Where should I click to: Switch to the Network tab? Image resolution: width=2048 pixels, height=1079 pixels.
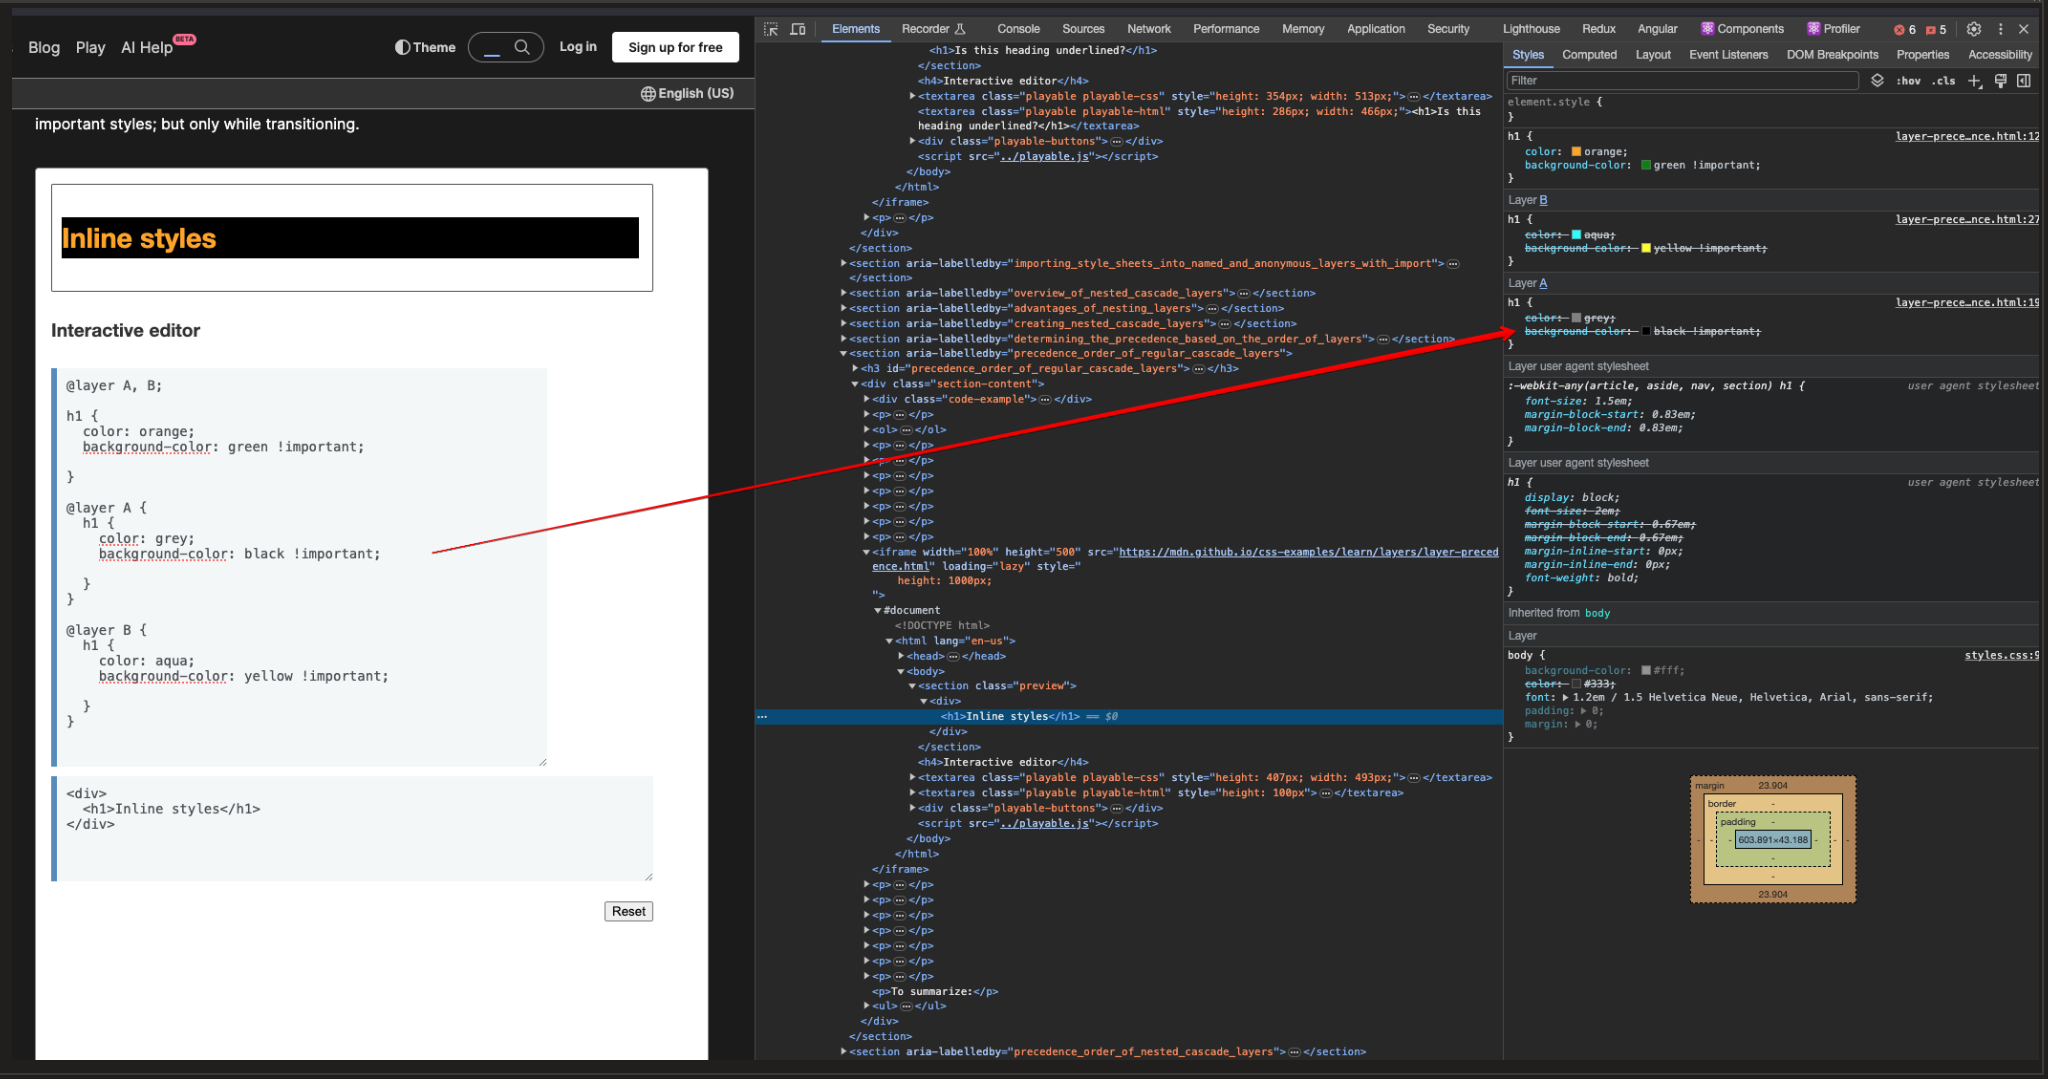[x=1149, y=29]
